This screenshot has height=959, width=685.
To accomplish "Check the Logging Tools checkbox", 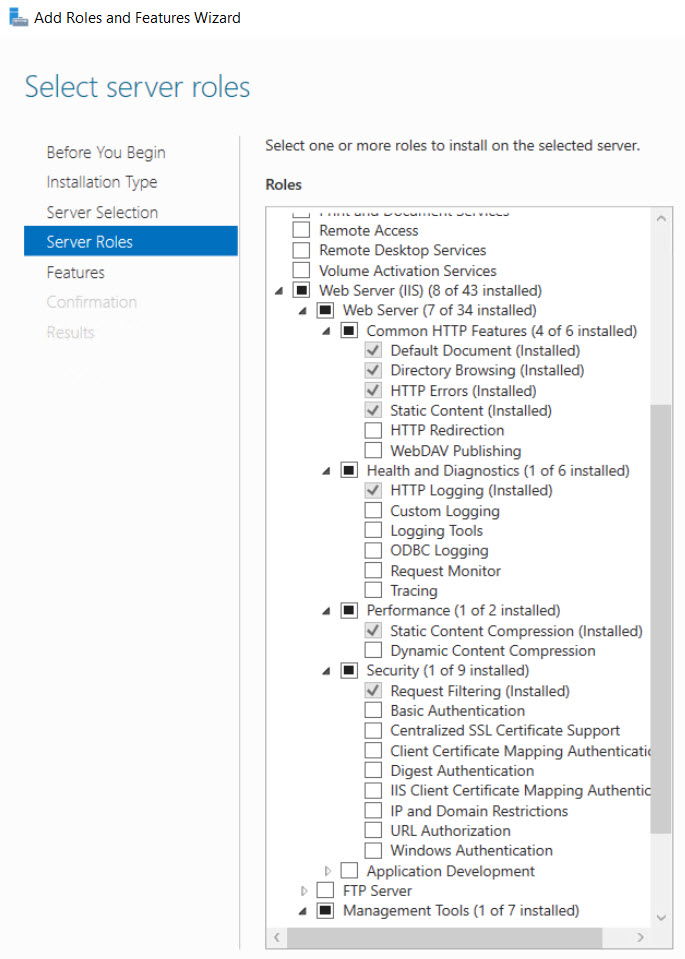I will [x=373, y=530].
